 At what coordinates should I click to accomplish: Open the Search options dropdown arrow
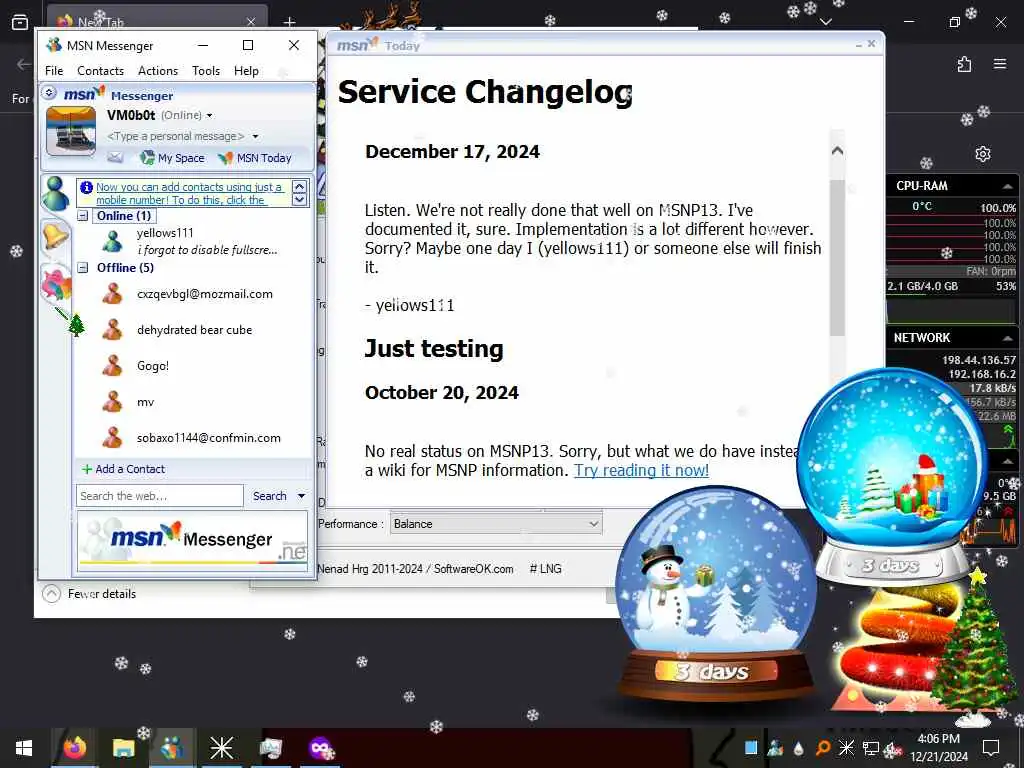click(x=302, y=496)
